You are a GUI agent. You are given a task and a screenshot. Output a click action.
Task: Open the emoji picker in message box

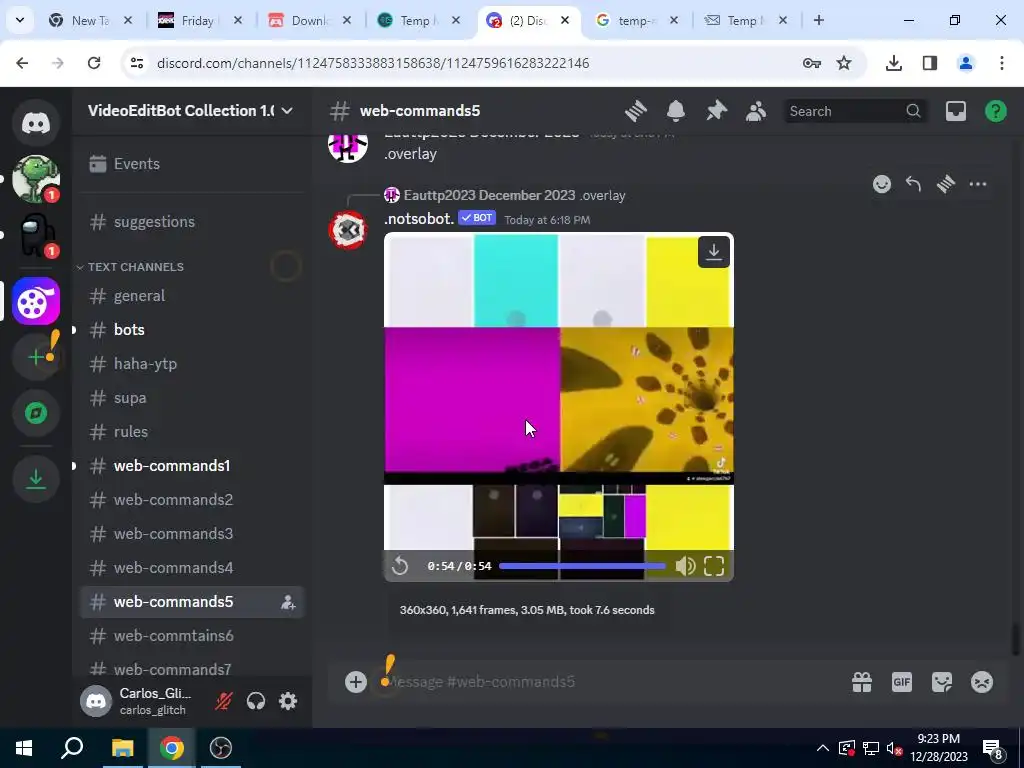[x=982, y=682]
